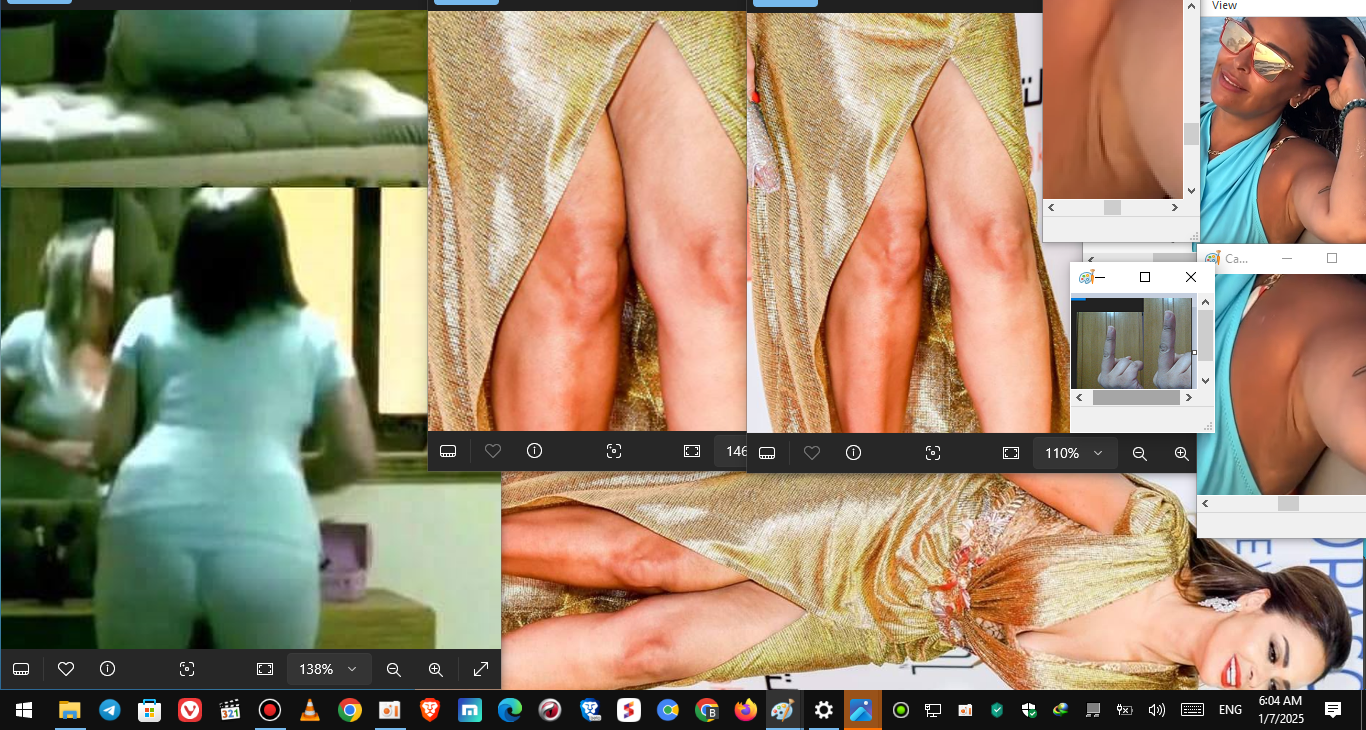Zoom out of the white outfit image
The image size is (1366, 730).
394,669
